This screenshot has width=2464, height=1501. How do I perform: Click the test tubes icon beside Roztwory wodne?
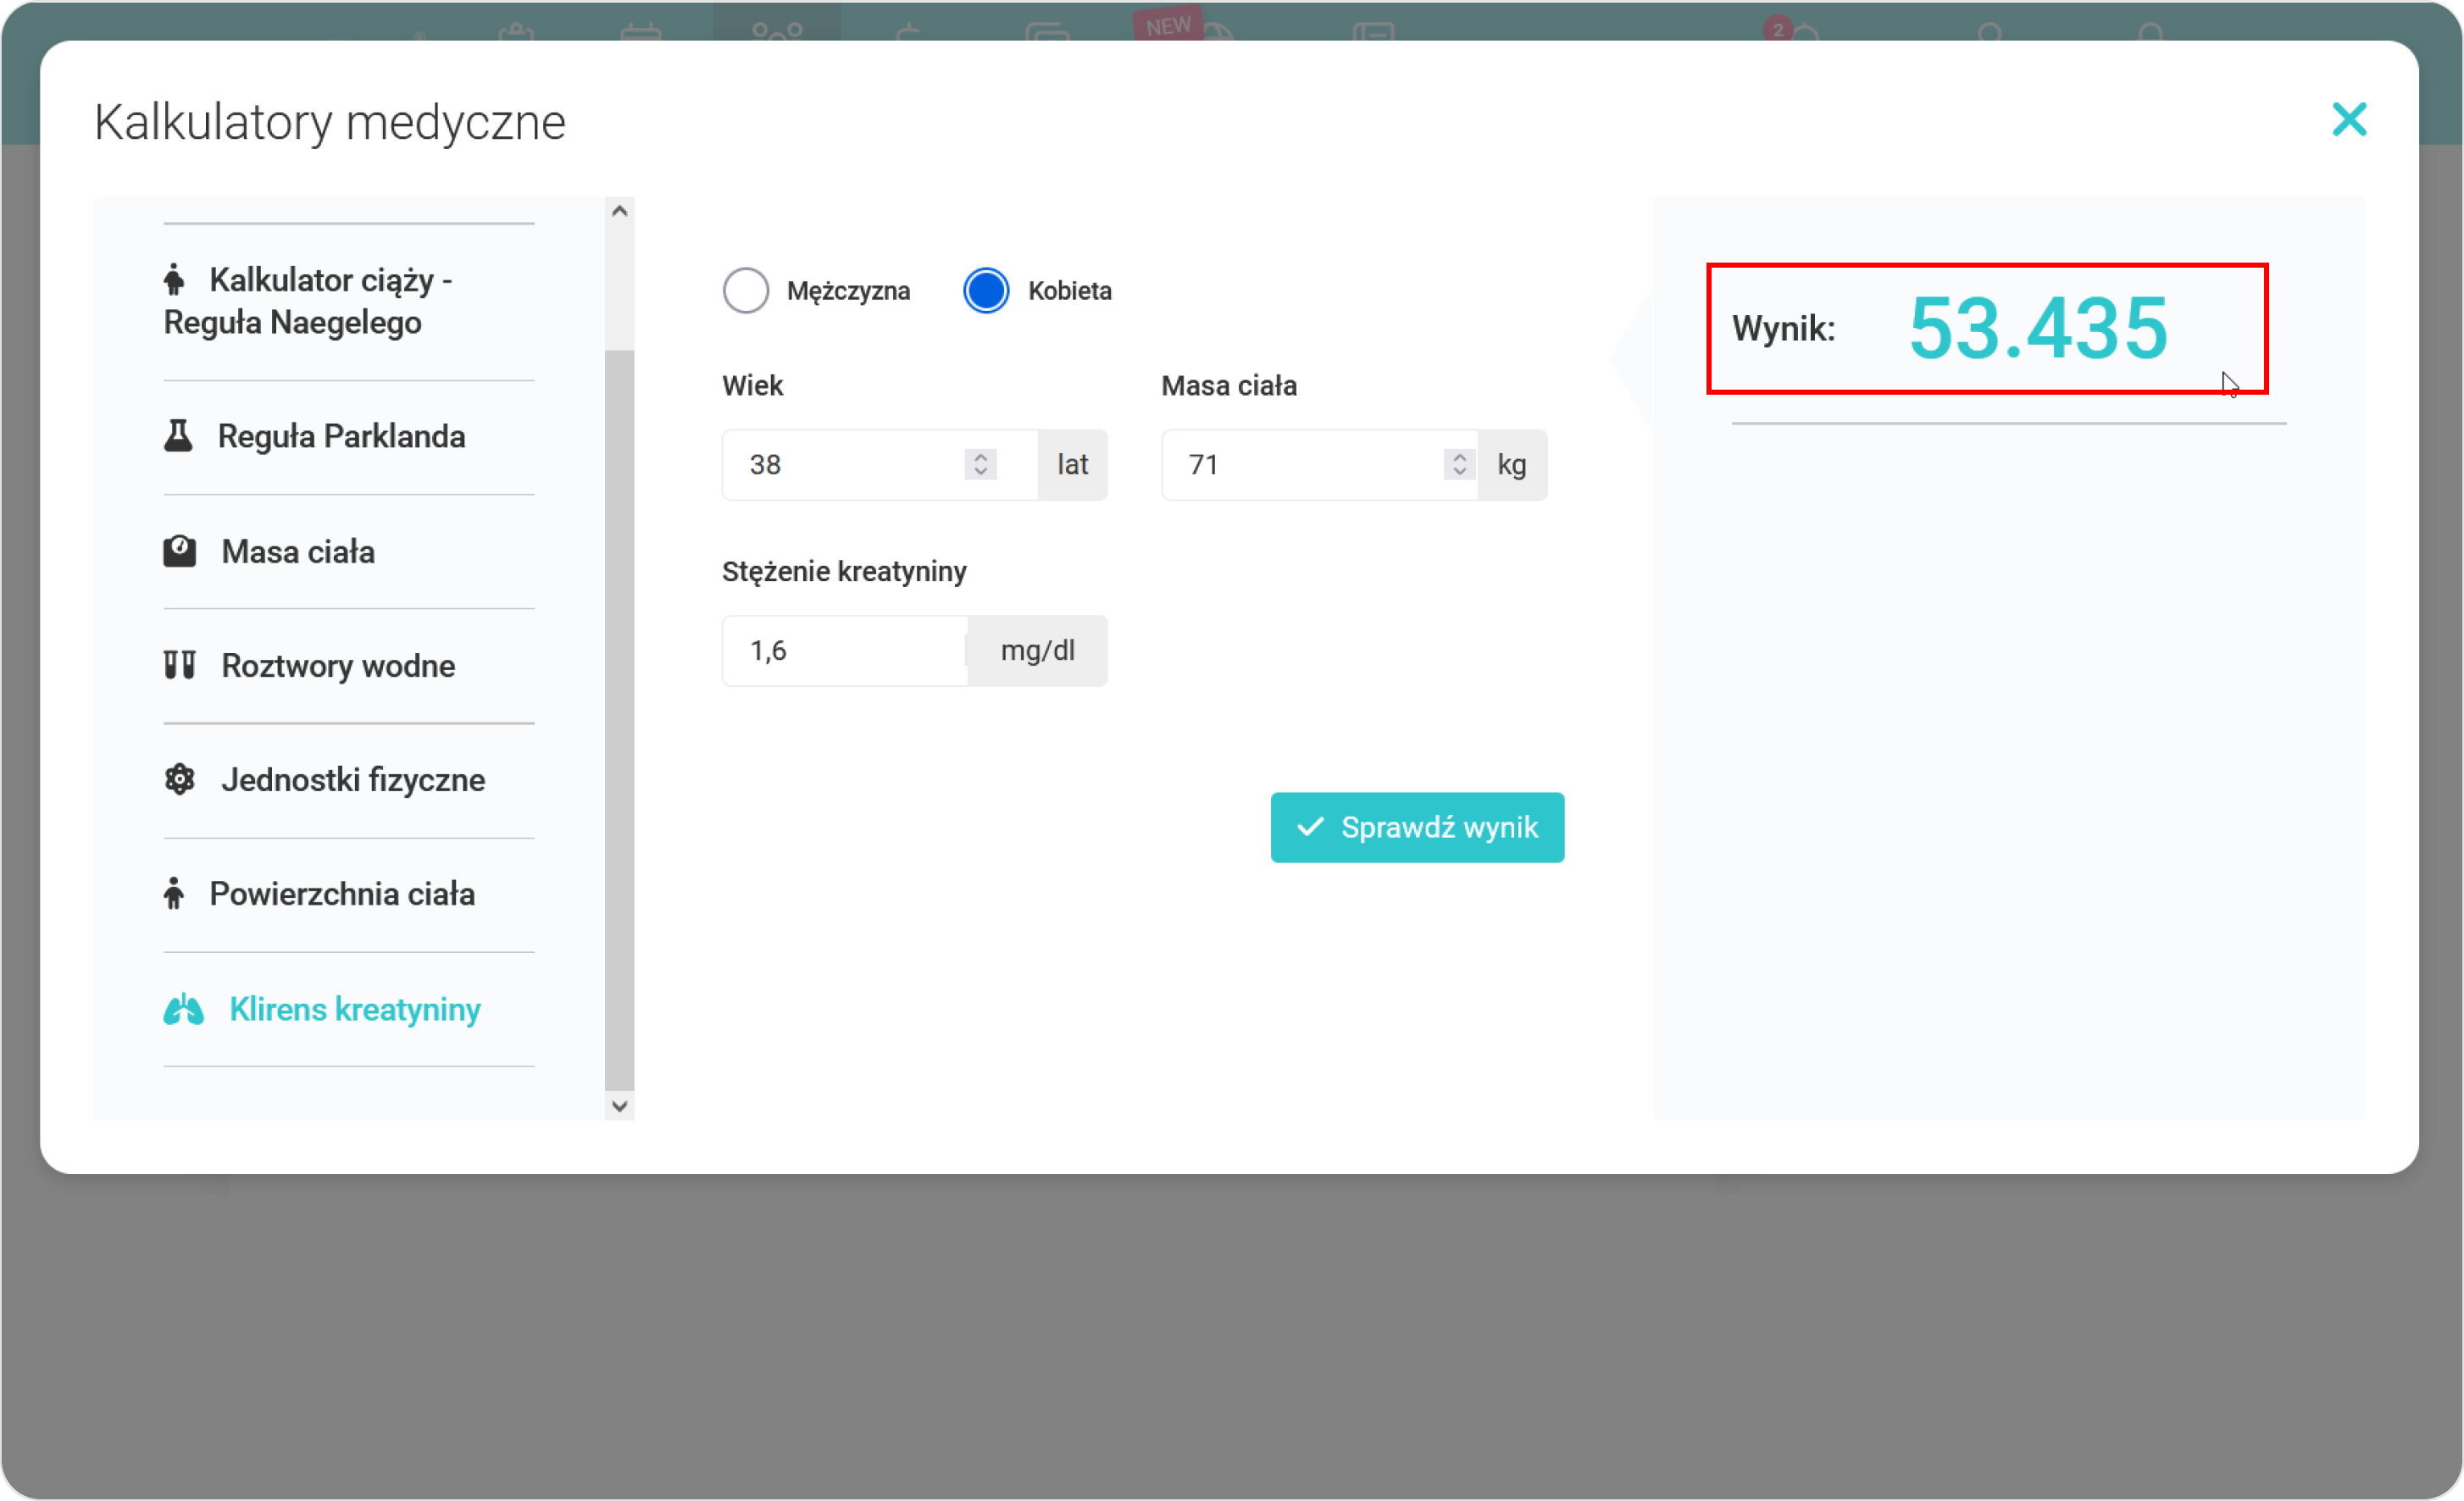tap(179, 665)
